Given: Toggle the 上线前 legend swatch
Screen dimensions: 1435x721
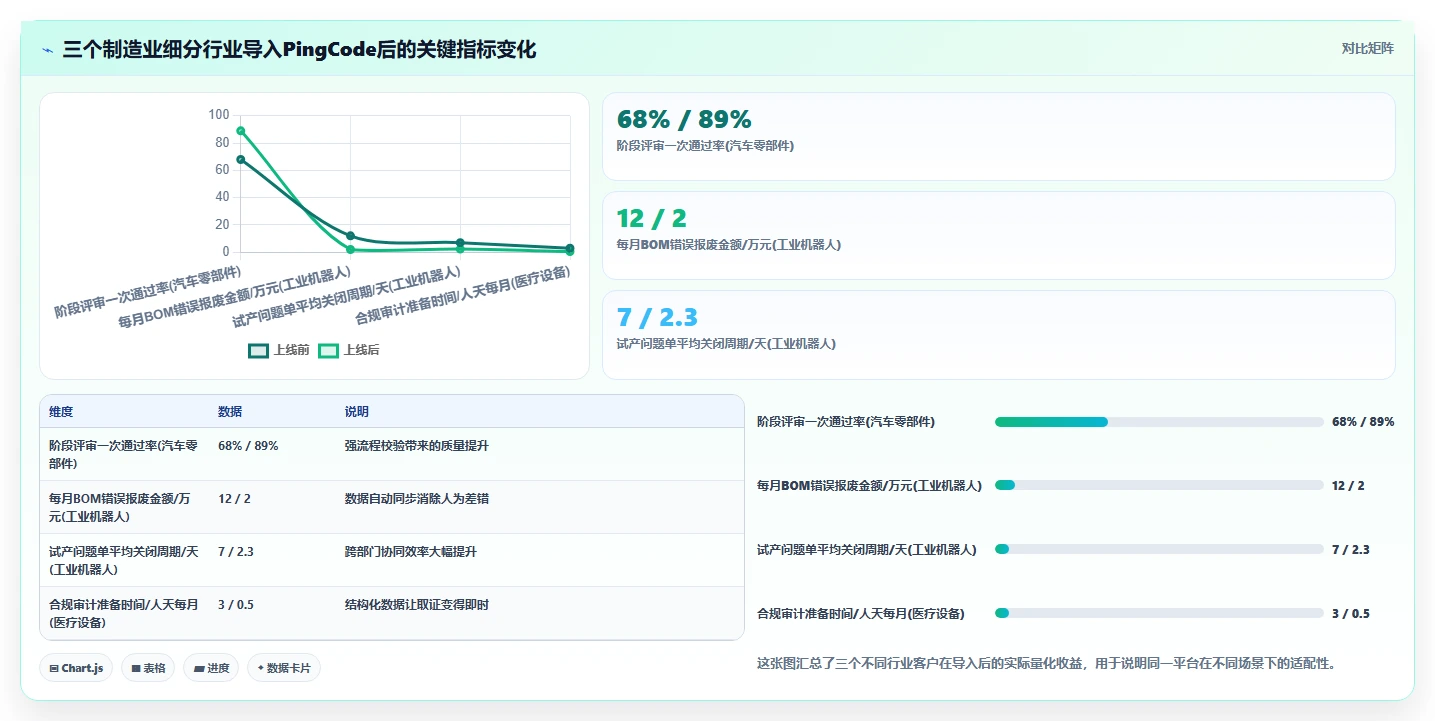Looking at the screenshot, I should click(x=258, y=350).
